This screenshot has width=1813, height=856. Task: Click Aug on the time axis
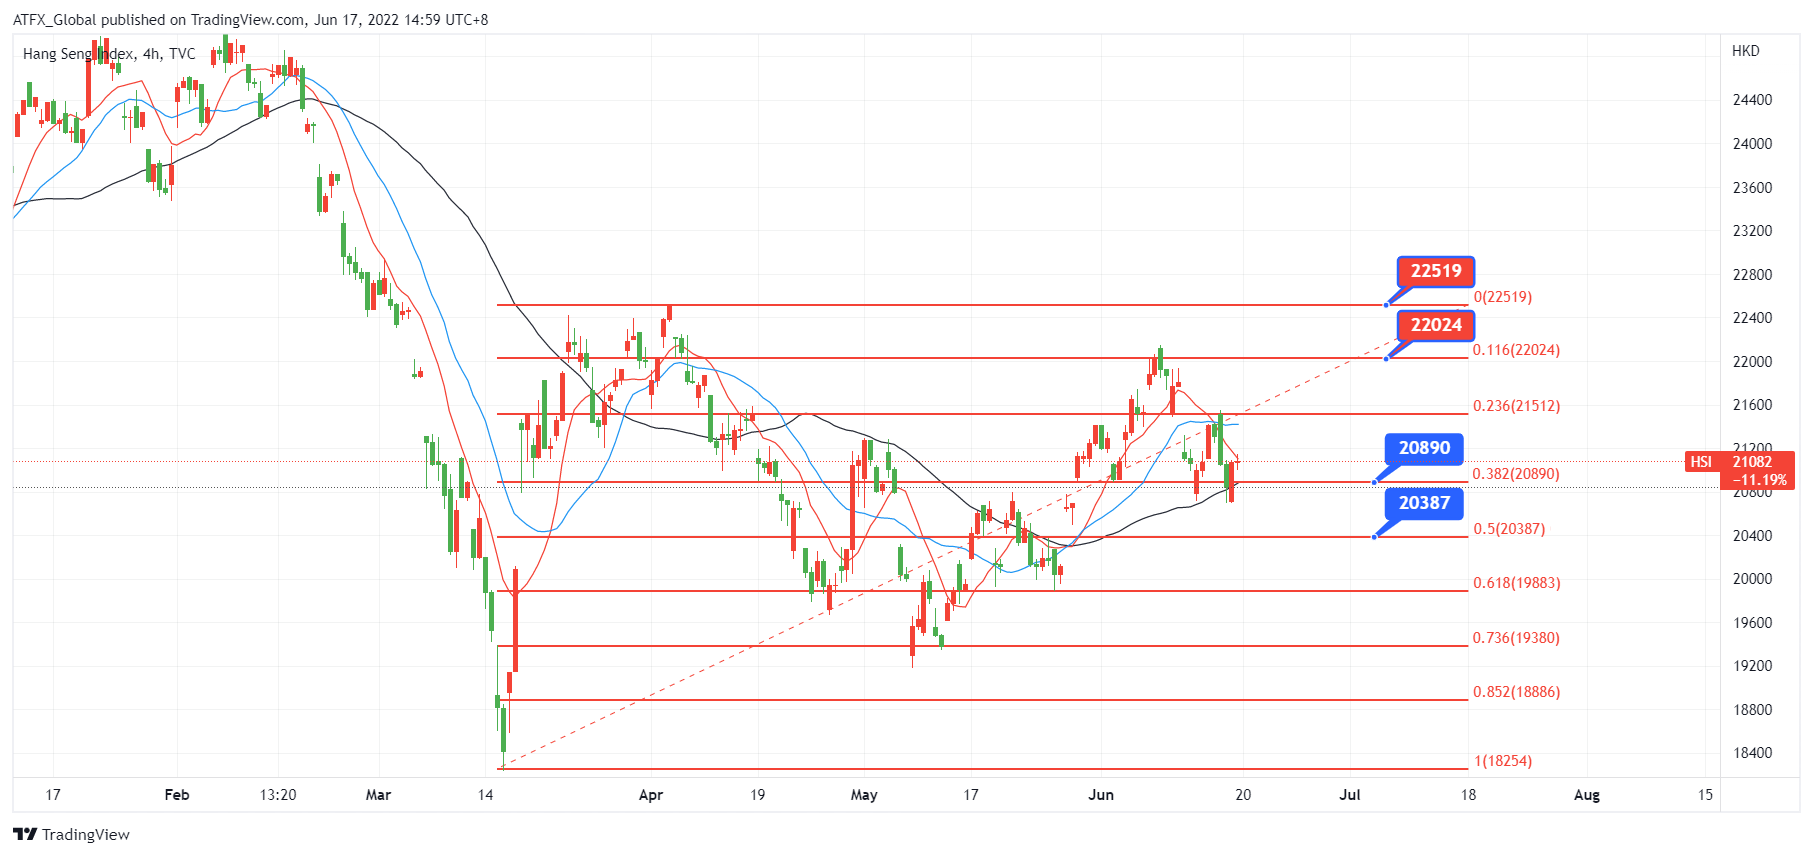point(1587,795)
